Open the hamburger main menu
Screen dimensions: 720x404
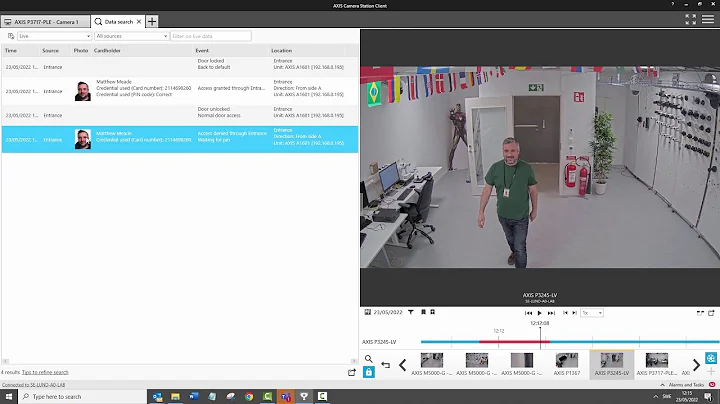click(708, 19)
